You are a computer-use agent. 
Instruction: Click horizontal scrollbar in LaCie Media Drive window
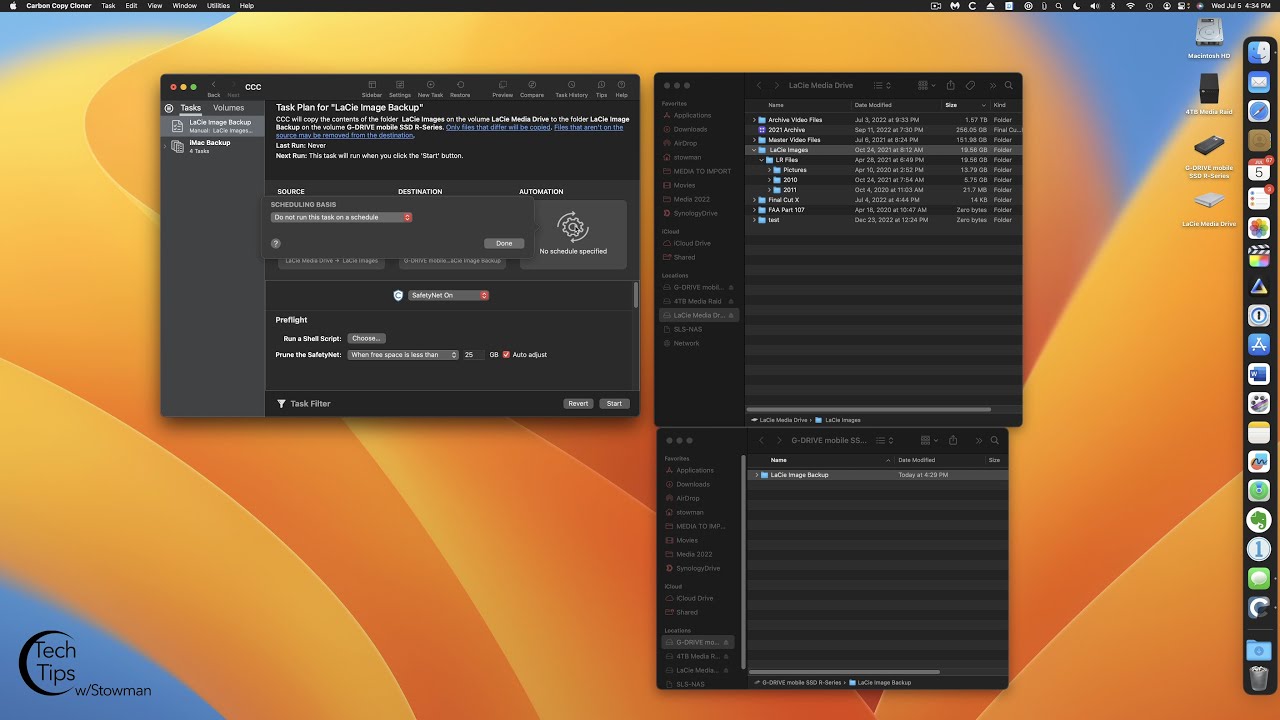868,409
